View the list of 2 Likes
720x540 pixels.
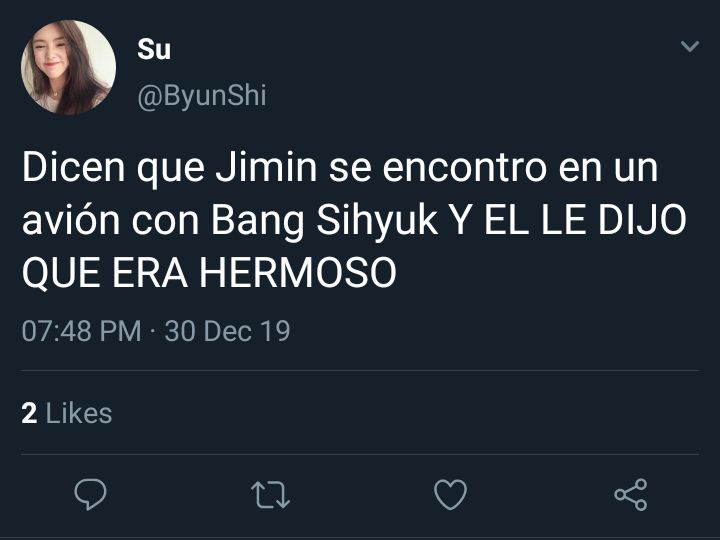pyautogui.click(x=67, y=413)
